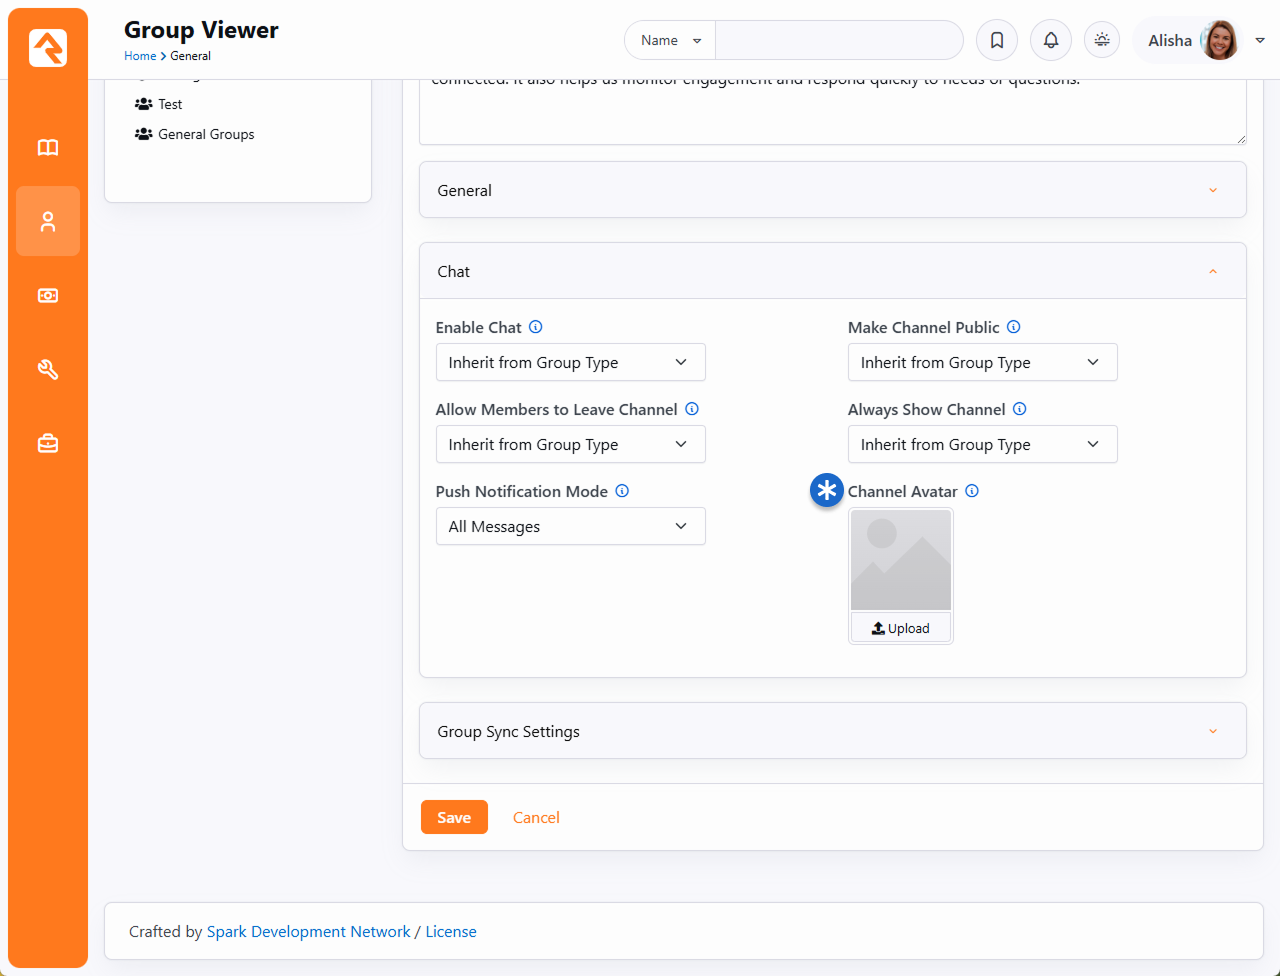Open the Push Notification Mode dropdown
Screen dimensions: 1280x976
pos(570,526)
